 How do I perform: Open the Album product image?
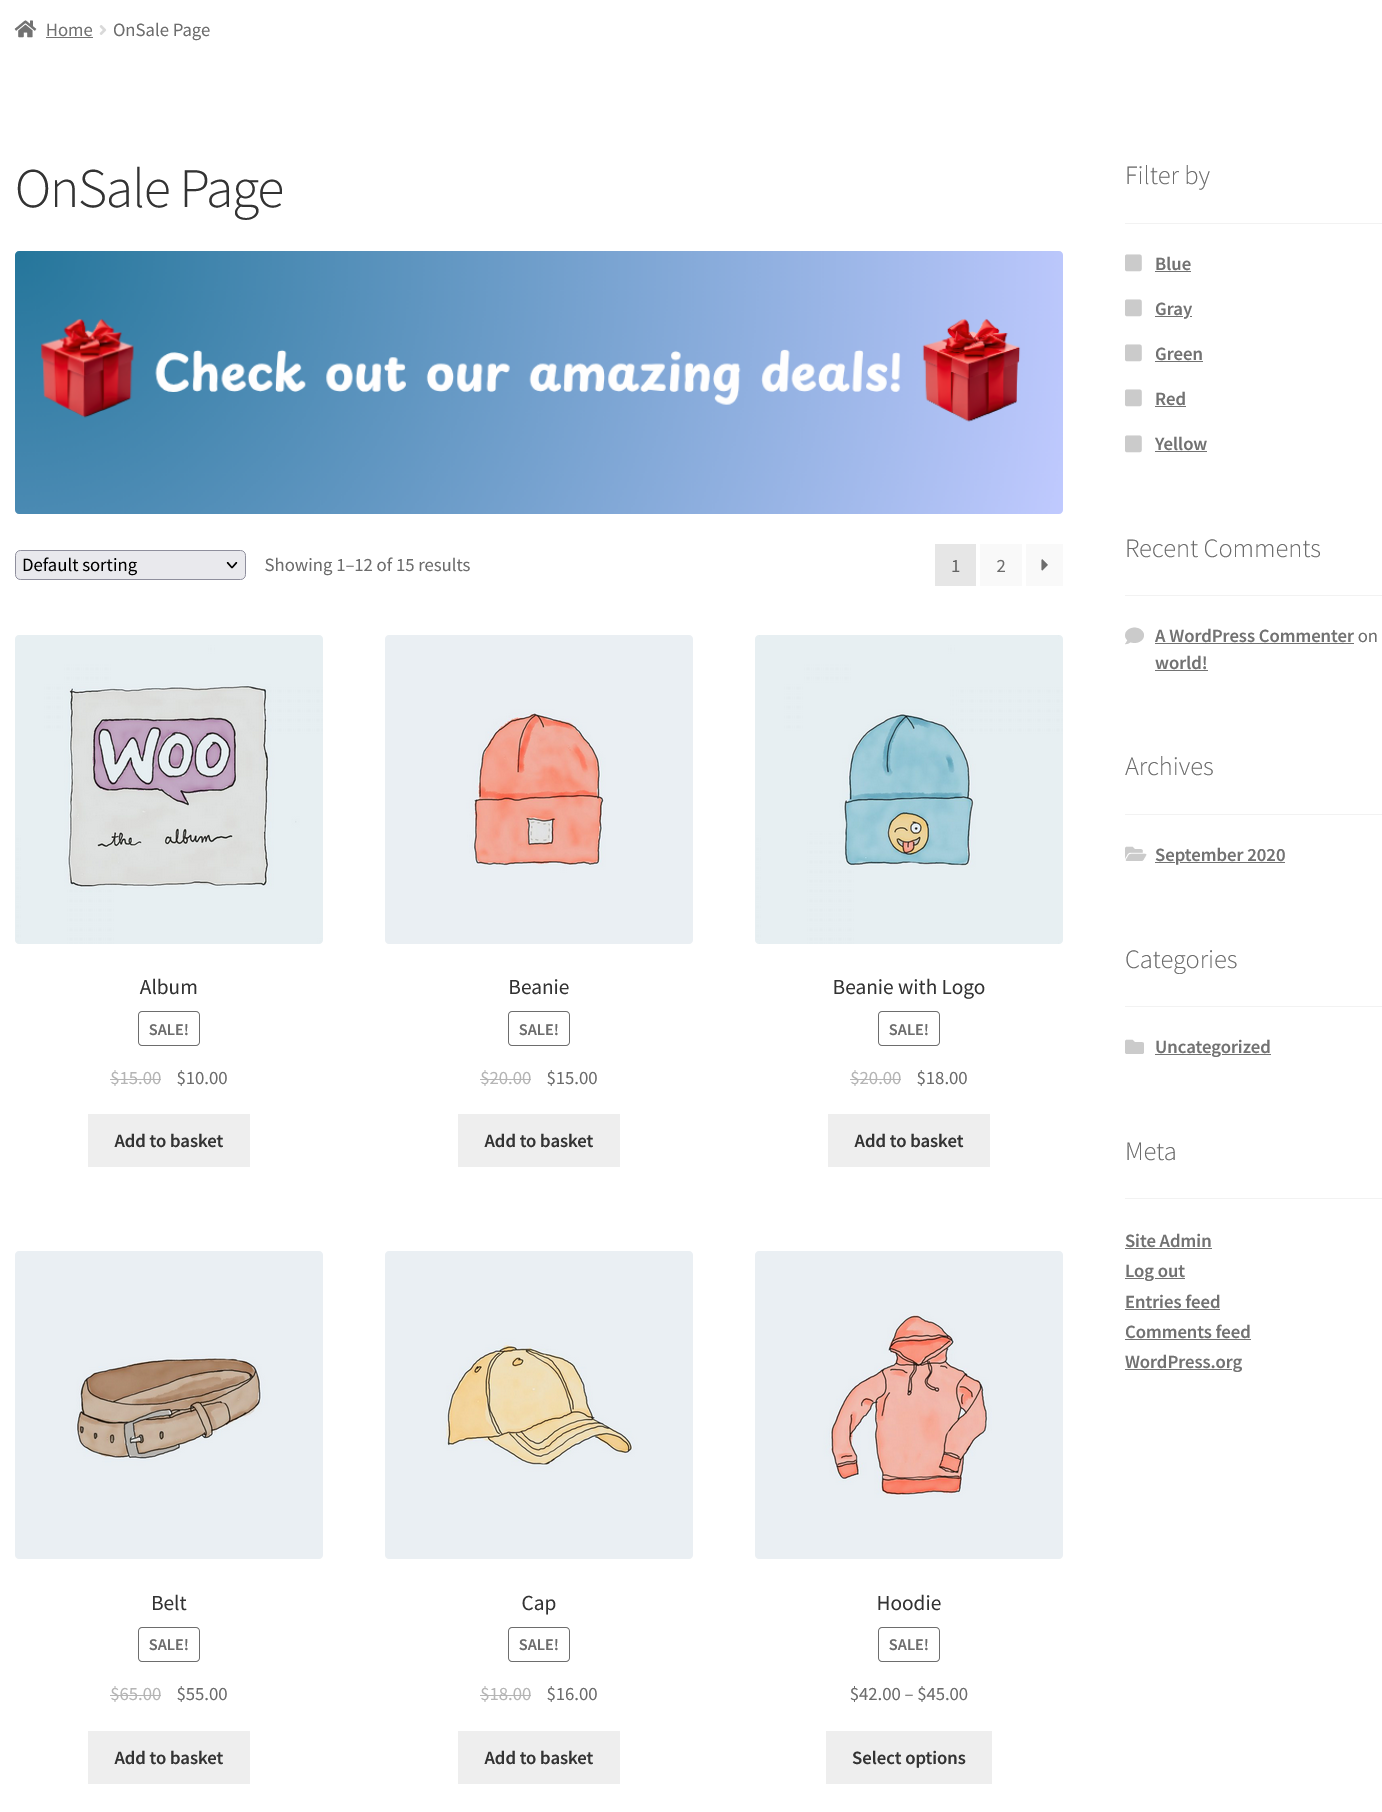(x=169, y=789)
